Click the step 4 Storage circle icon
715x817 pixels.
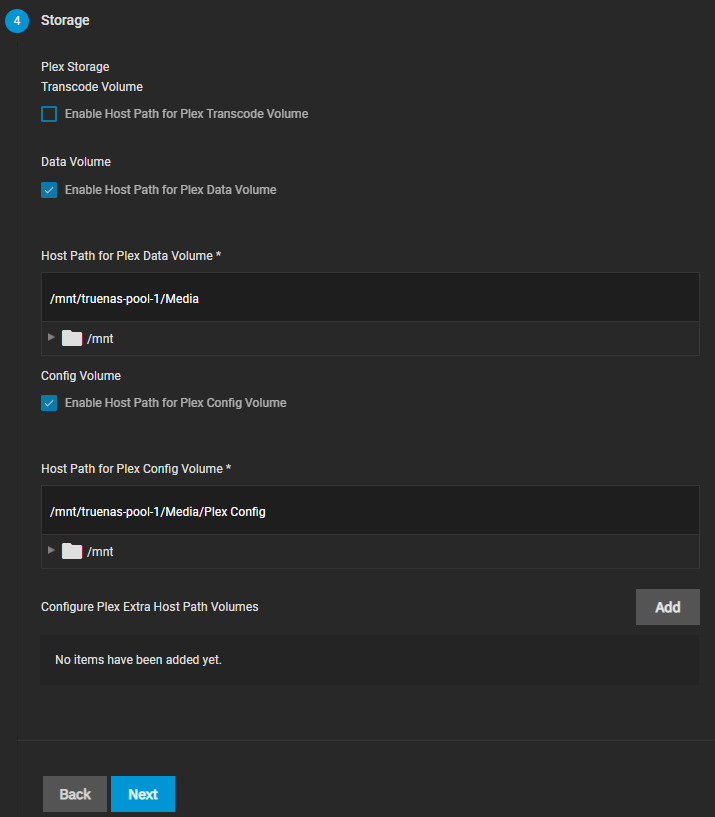click(x=17, y=21)
